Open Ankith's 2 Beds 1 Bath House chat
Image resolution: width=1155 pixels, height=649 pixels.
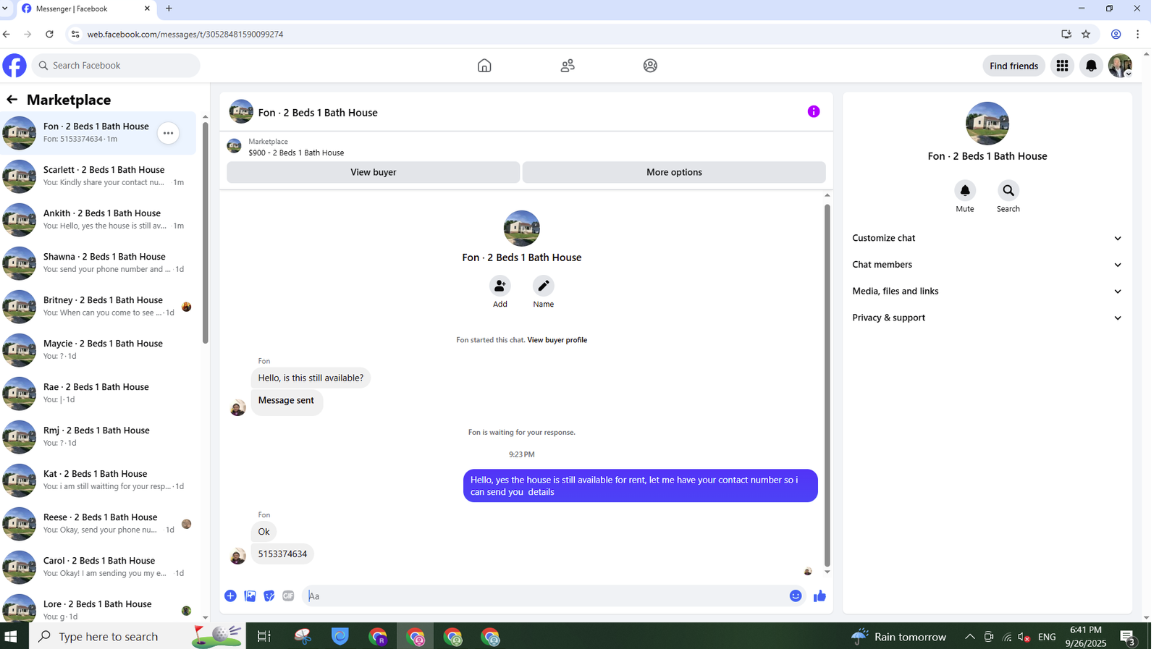[99, 220]
